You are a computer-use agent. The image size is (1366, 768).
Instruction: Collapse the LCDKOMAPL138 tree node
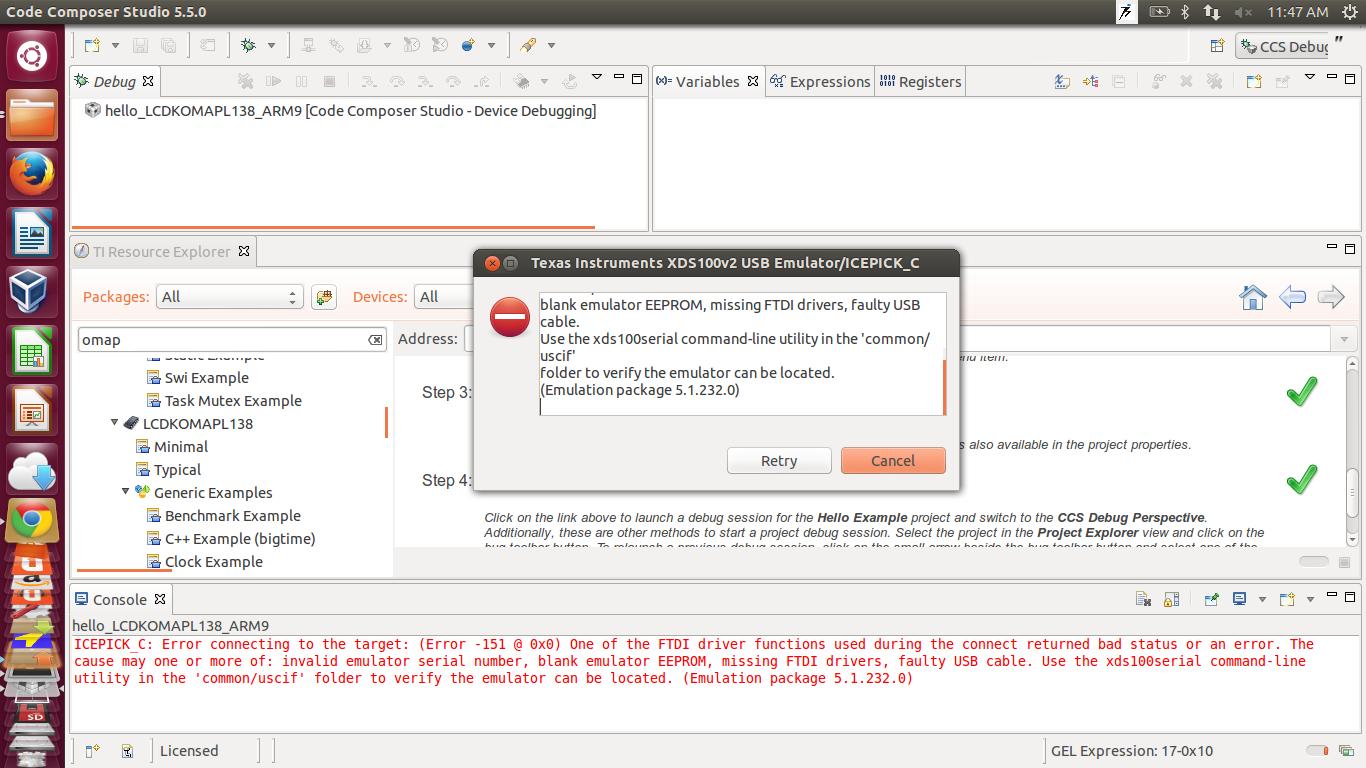pos(115,423)
